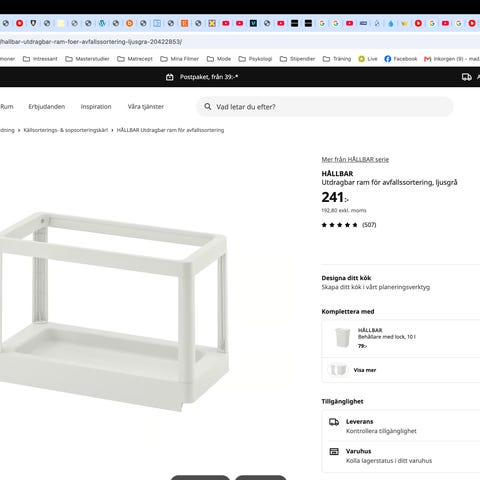
Task: Switch to the WordPress browser tab
Action: pos(102,23)
